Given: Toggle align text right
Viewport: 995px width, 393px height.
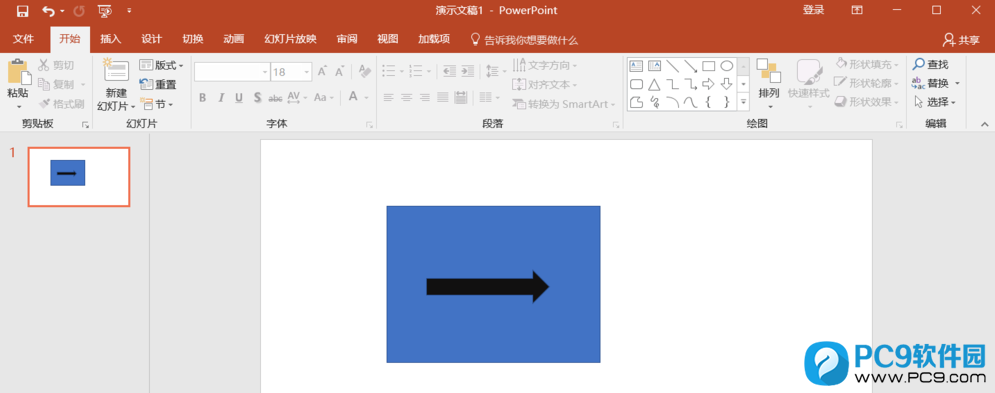Looking at the screenshot, I should coord(425,98).
